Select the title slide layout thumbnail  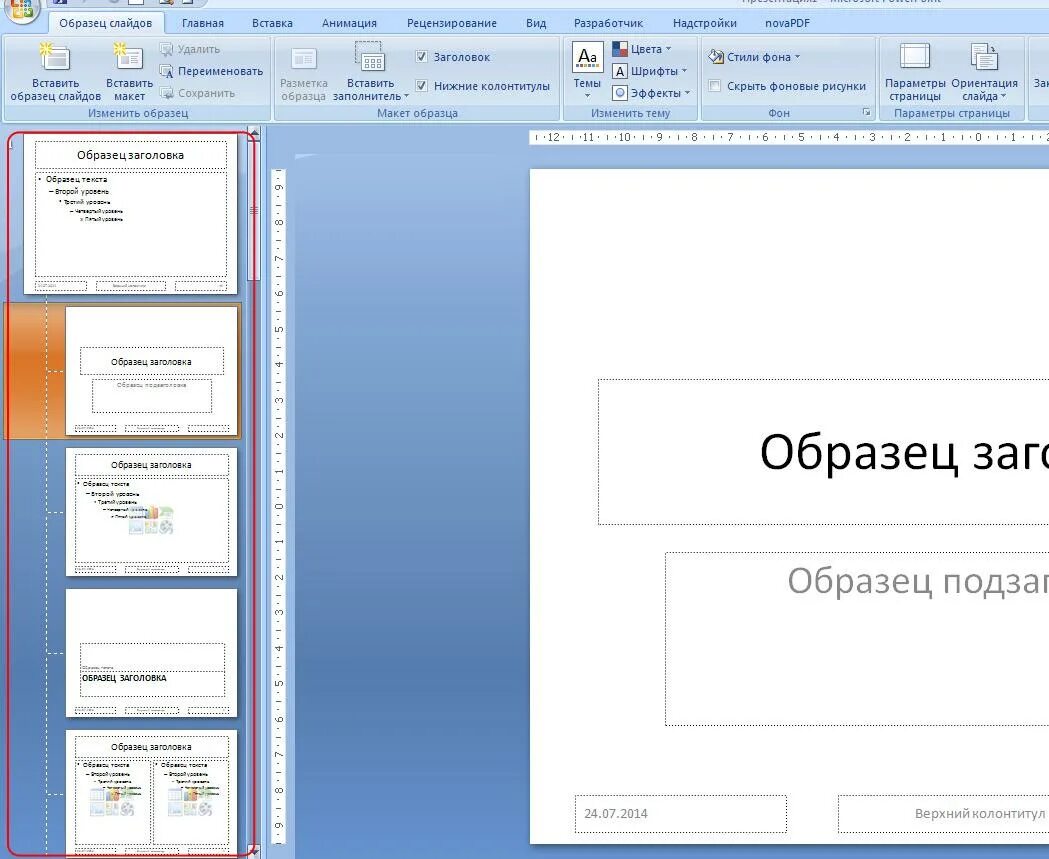[151, 371]
